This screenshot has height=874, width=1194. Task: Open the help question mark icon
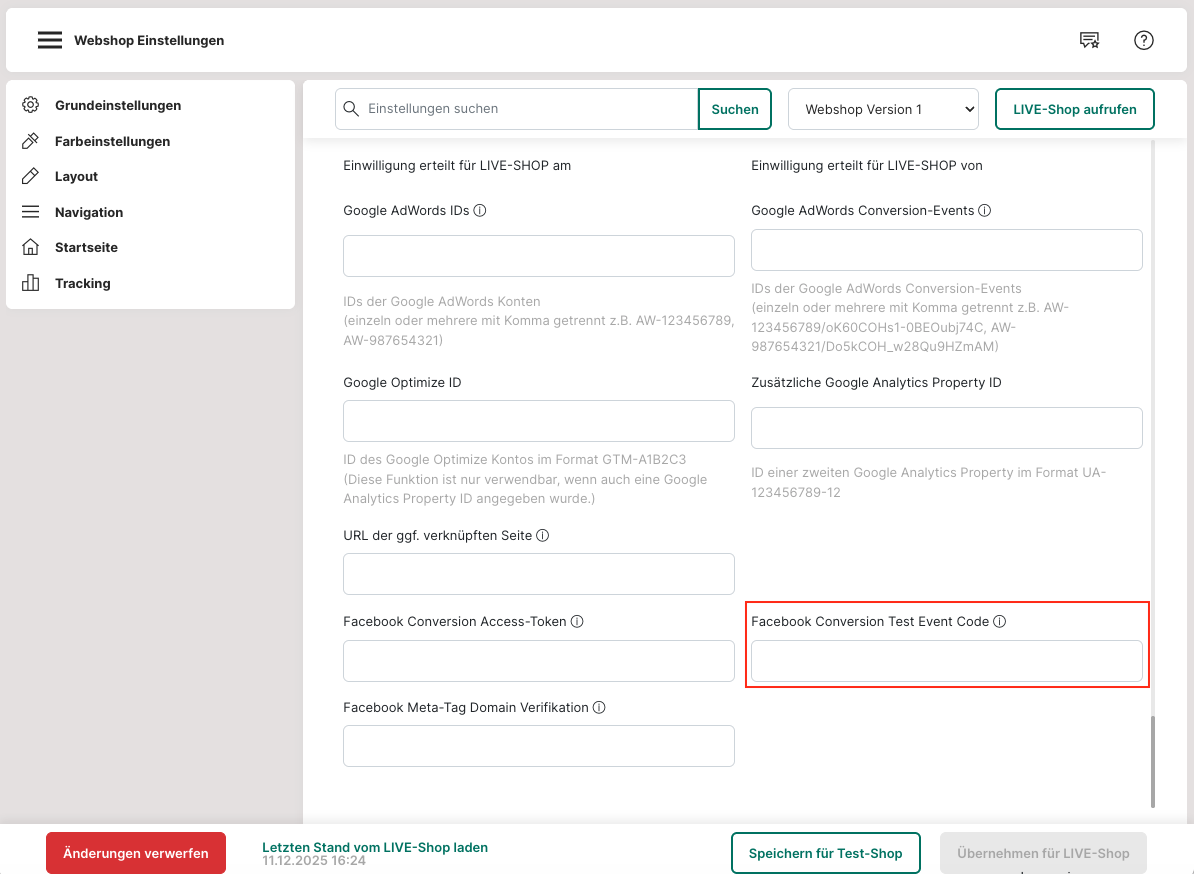pos(1144,41)
